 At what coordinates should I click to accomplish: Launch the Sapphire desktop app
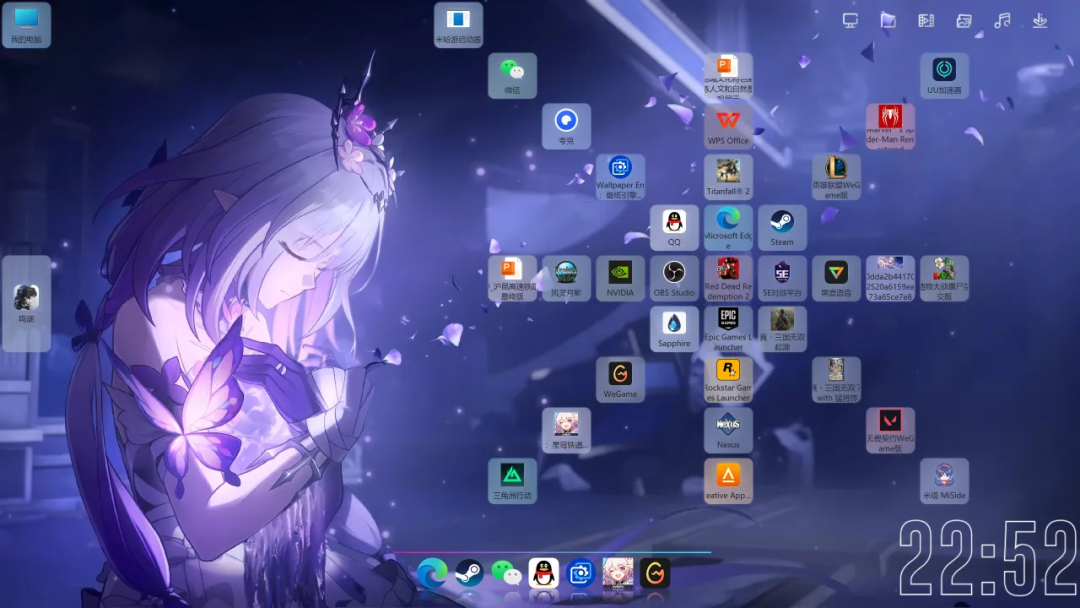(674, 328)
